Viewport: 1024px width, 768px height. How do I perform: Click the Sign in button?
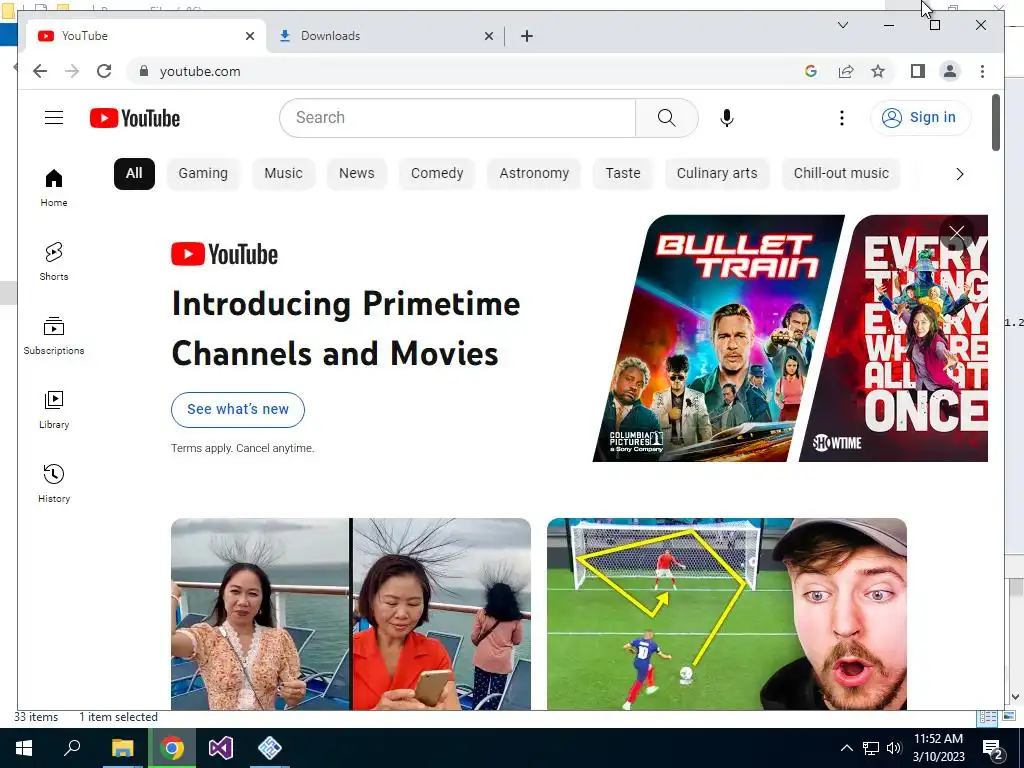[920, 118]
